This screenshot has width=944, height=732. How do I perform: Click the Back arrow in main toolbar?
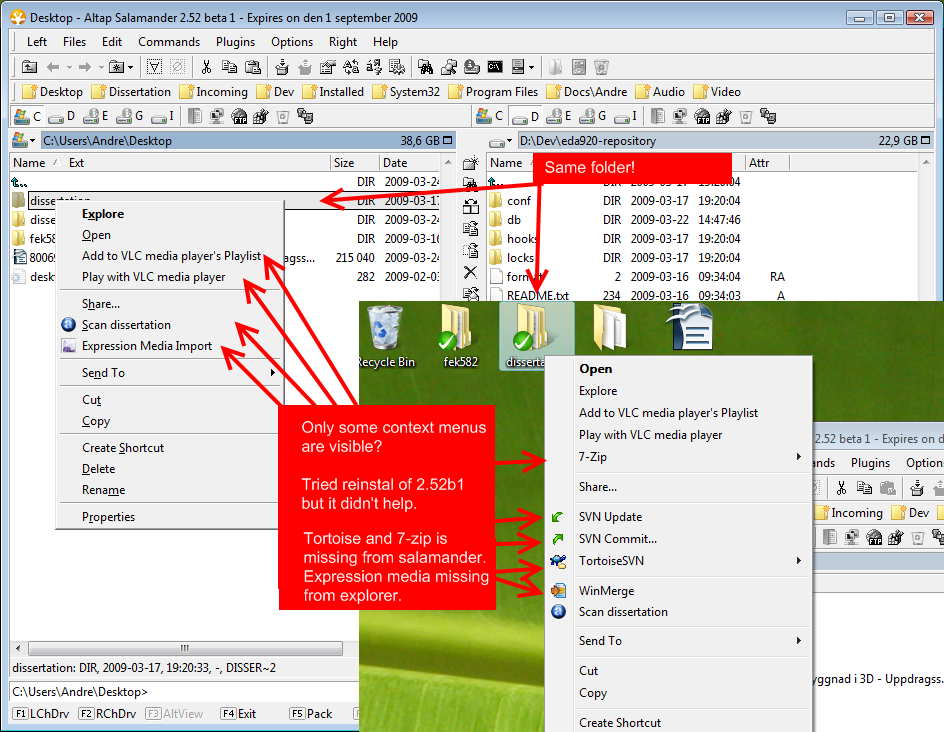coord(53,67)
